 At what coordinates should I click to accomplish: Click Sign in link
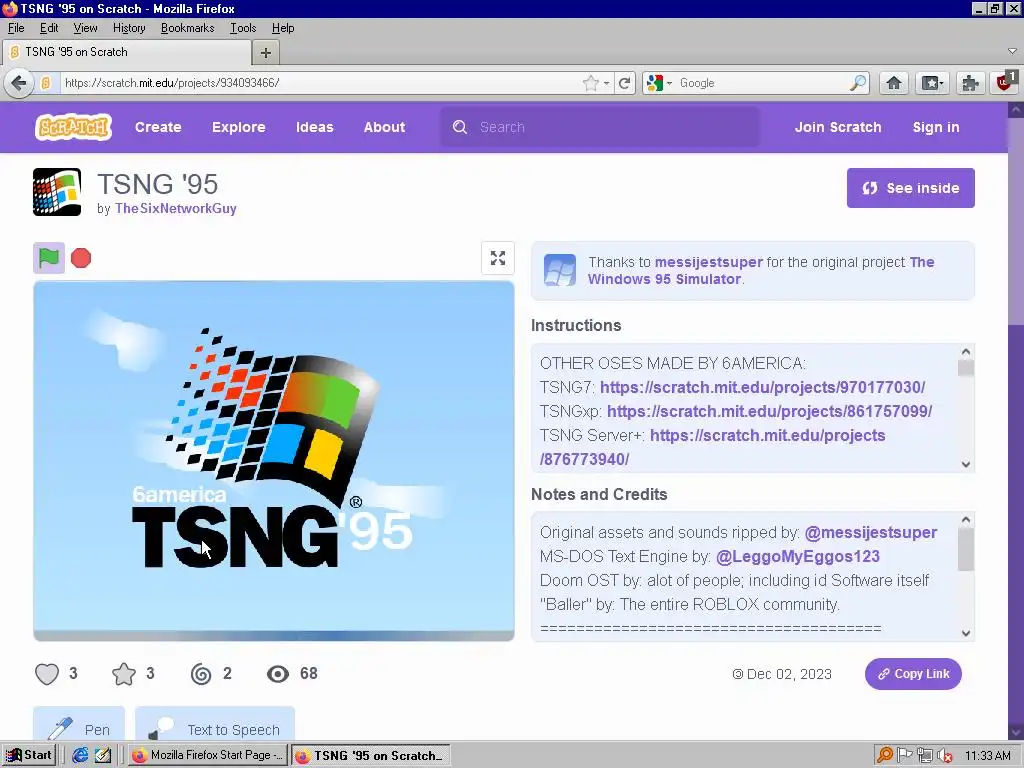coord(936,127)
